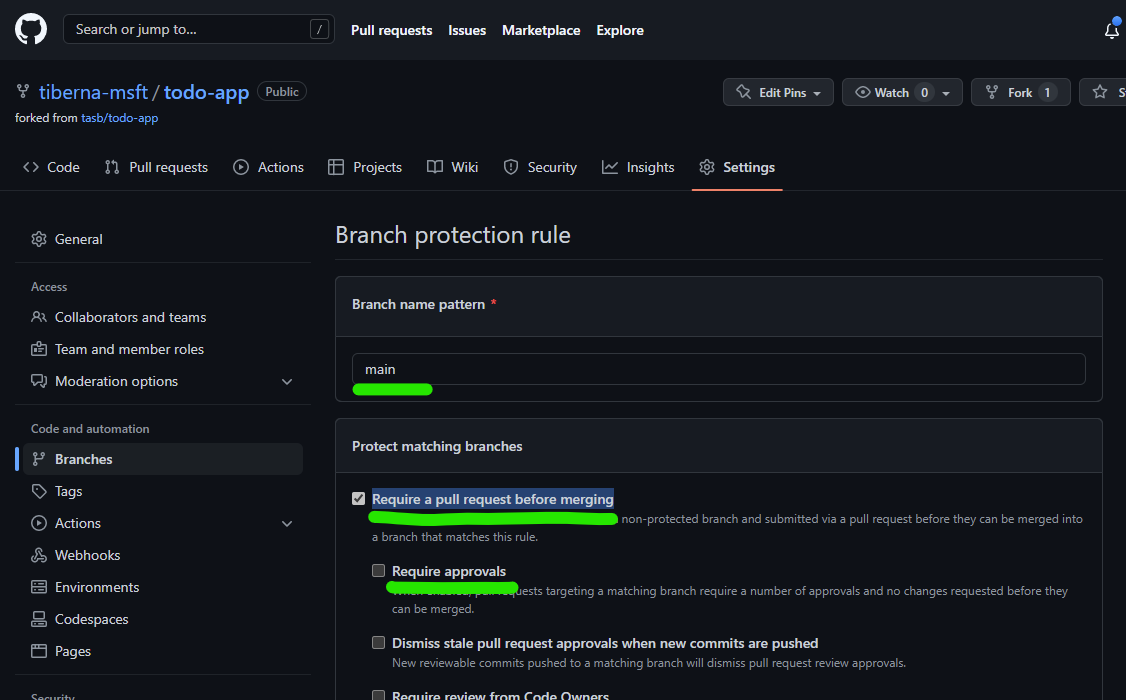Enable the Require approvals checkbox
Image resolution: width=1126 pixels, height=700 pixels.
(378, 570)
